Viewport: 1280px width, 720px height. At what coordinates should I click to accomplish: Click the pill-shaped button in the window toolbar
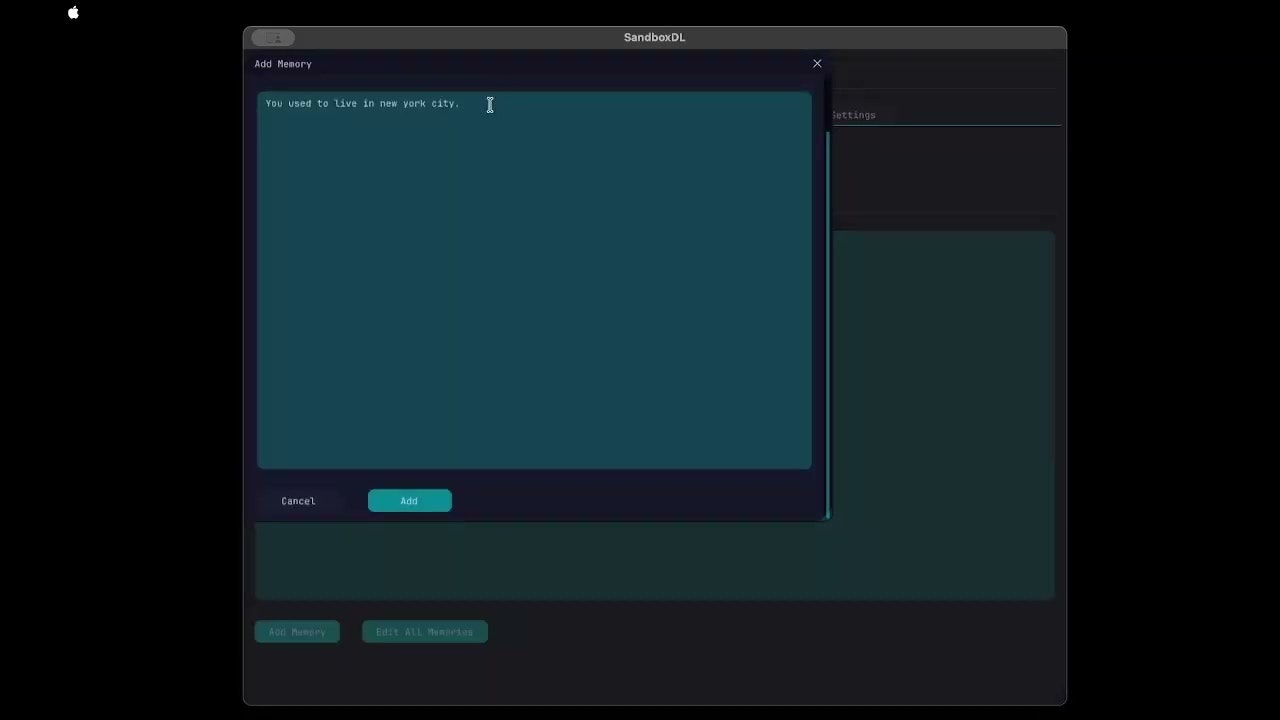[x=273, y=37]
